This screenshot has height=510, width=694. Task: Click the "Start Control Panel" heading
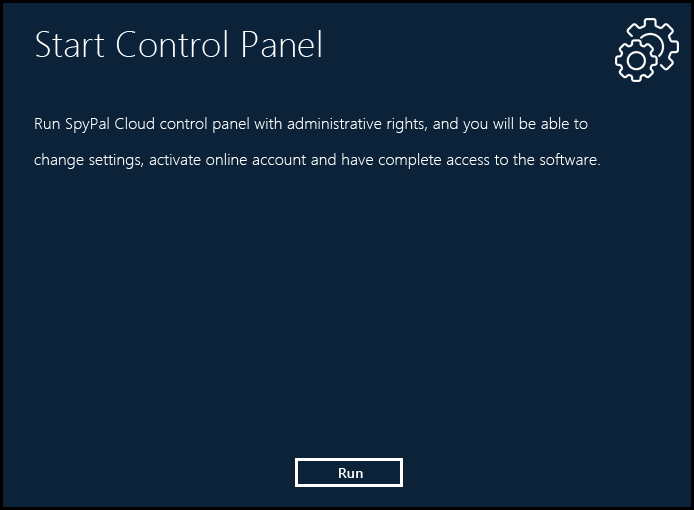pyautogui.click(x=178, y=46)
